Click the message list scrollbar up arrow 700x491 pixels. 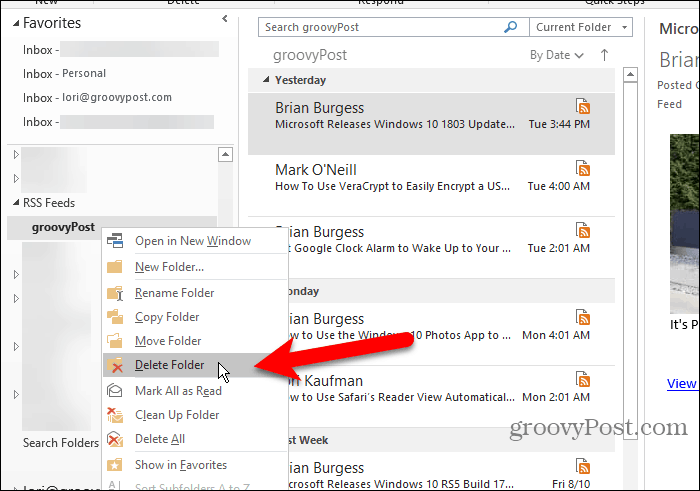630,74
